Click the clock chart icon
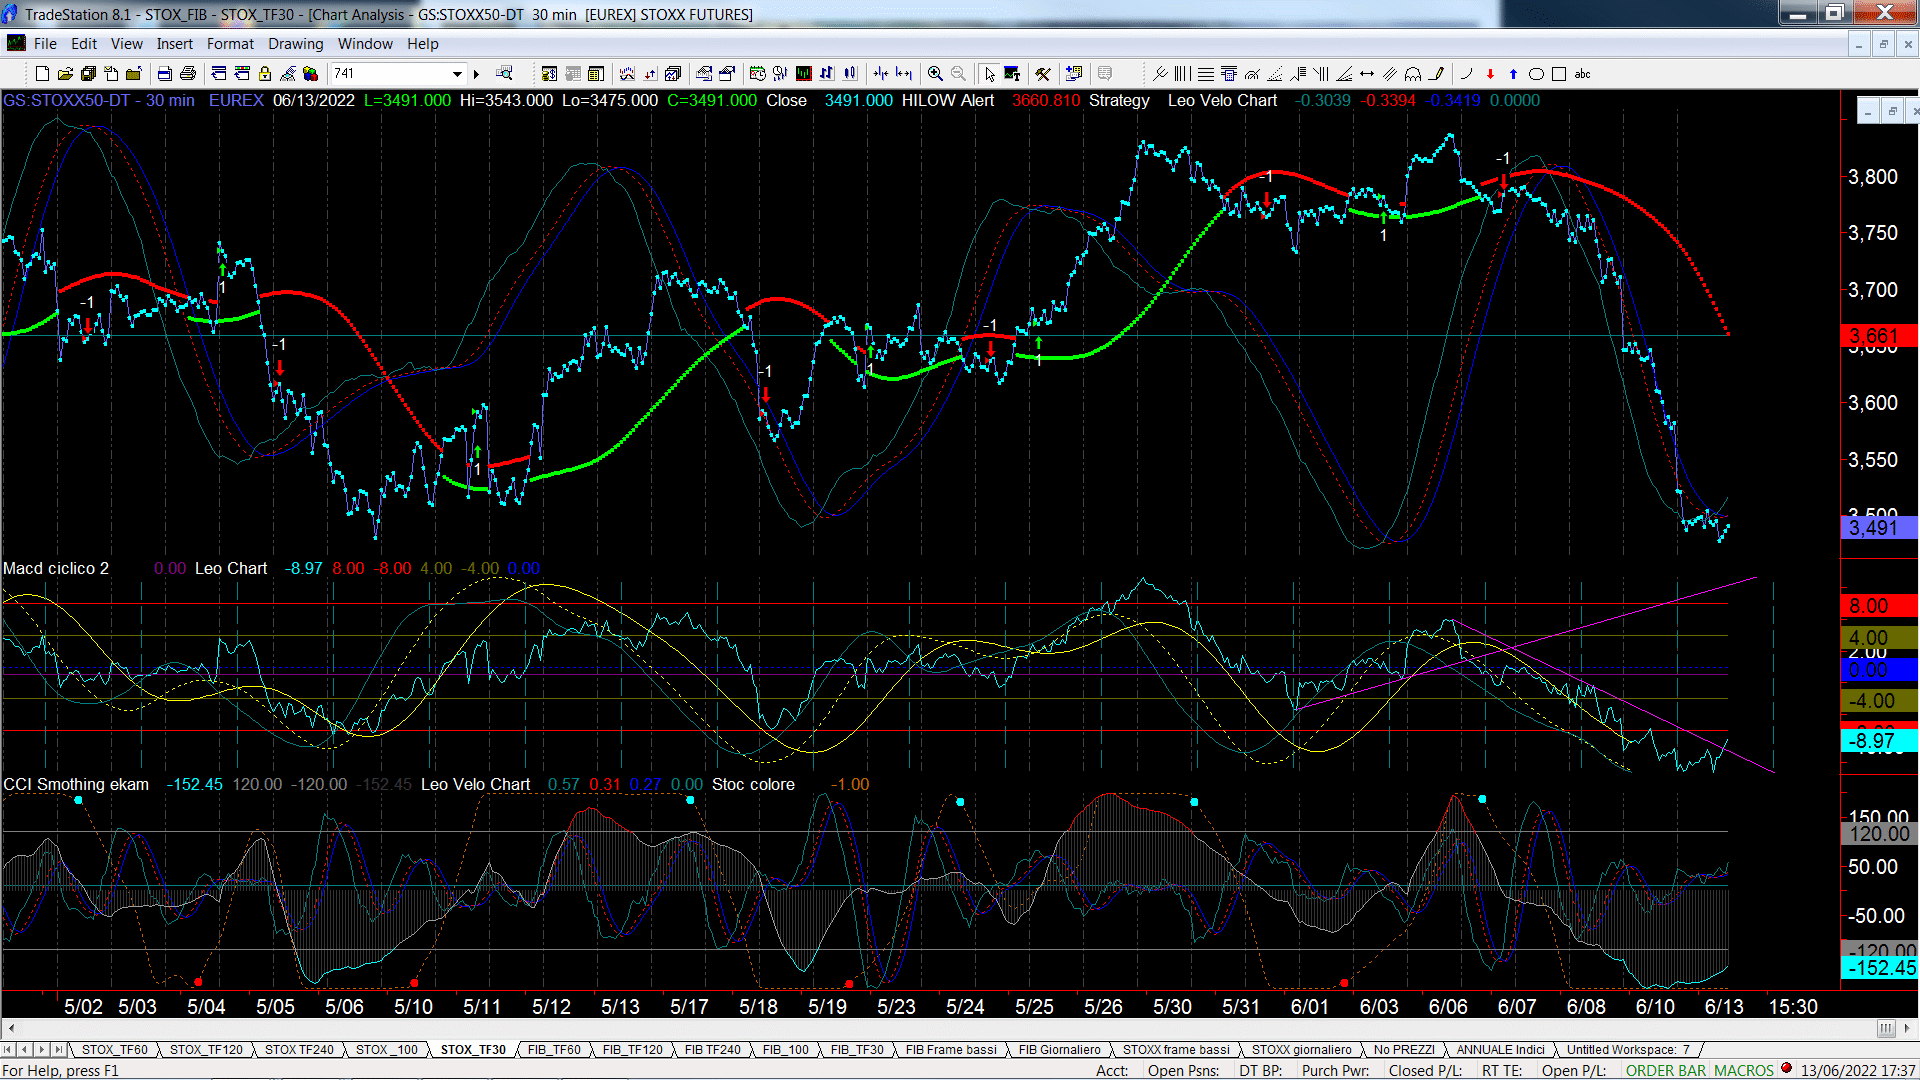The height and width of the screenshot is (1080, 1920). [x=757, y=73]
